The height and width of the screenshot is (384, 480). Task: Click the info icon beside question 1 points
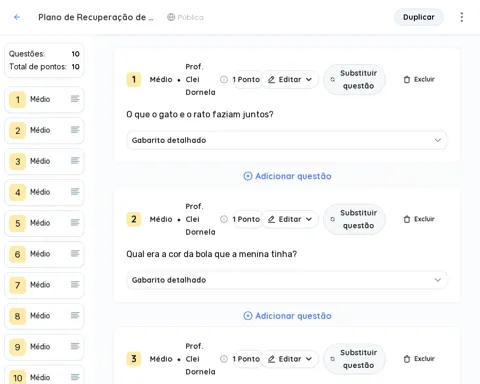tap(224, 79)
